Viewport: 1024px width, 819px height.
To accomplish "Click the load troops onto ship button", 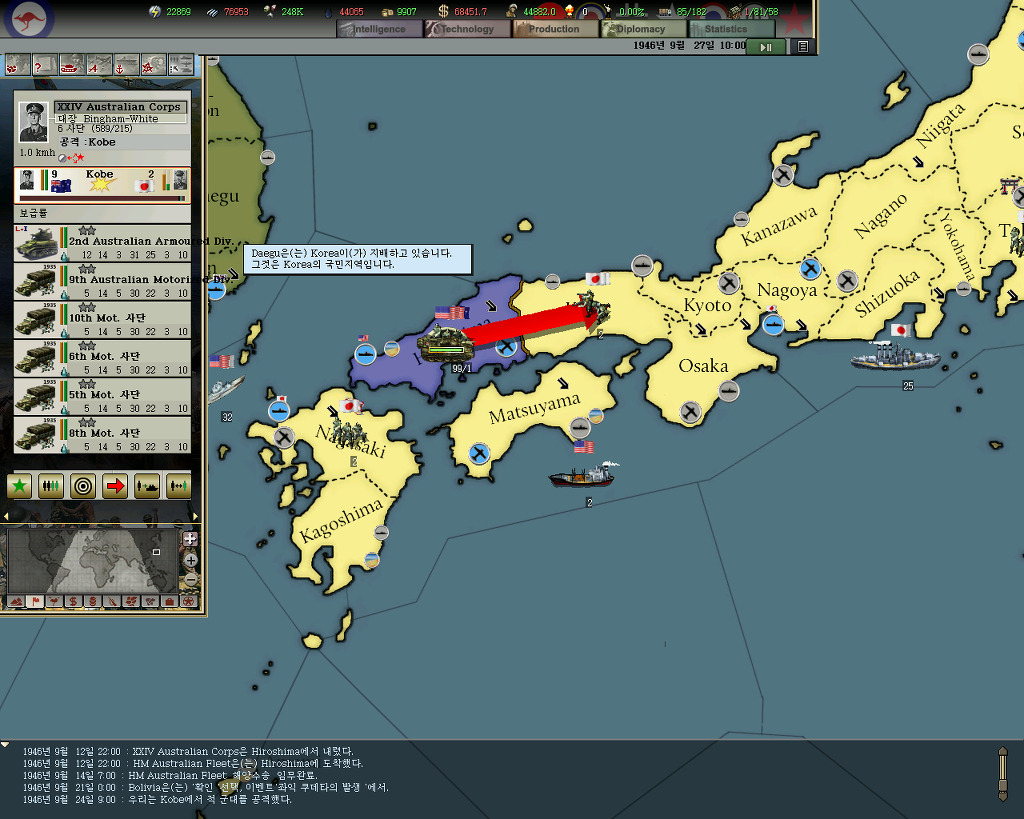I will (147, 486).
